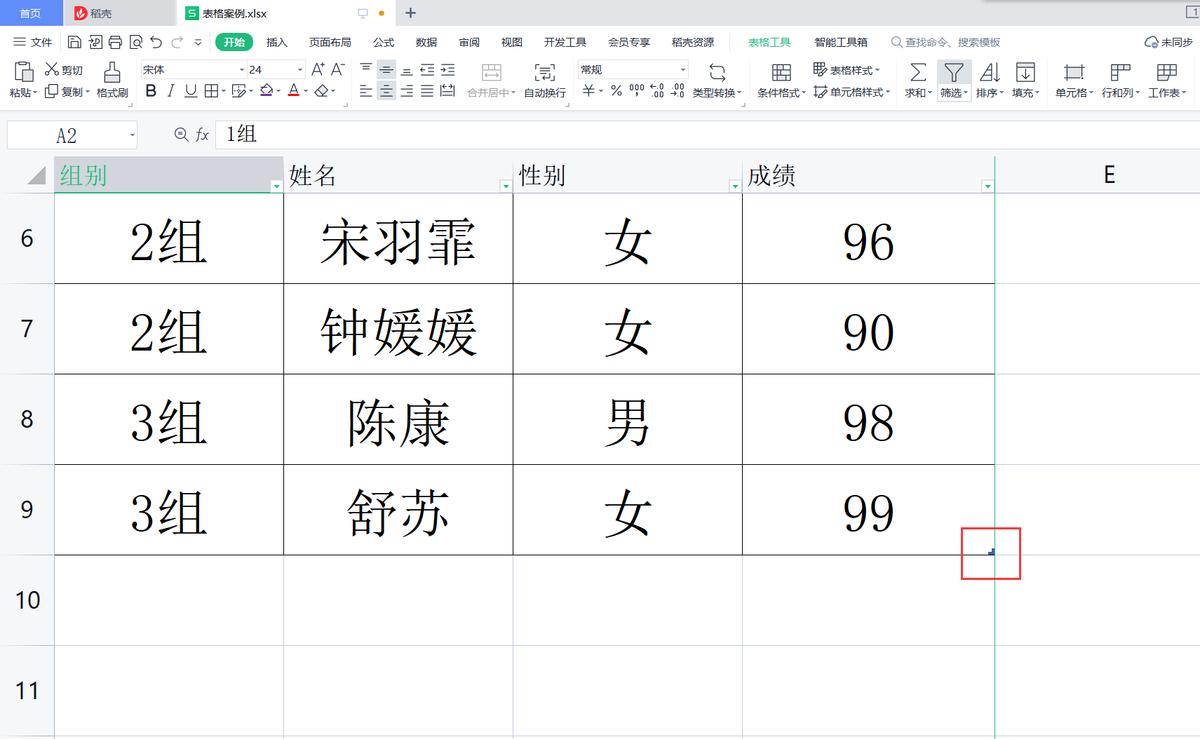The image size is (1200, 739).
Task: Toggle bold formatting
Action: pyautogui.click(x=151, y=90)
